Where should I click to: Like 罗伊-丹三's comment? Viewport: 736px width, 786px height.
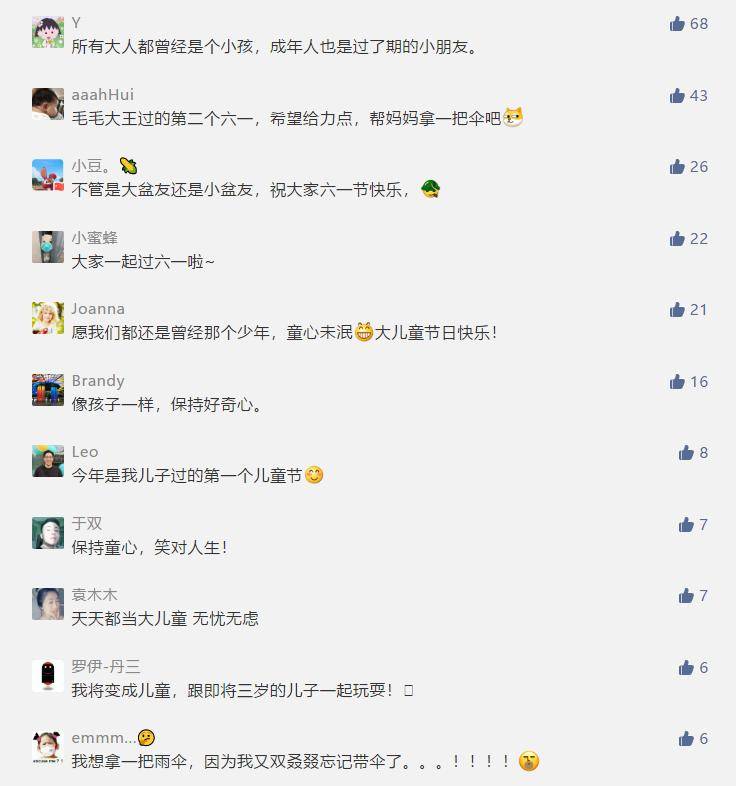pos(686,667)
